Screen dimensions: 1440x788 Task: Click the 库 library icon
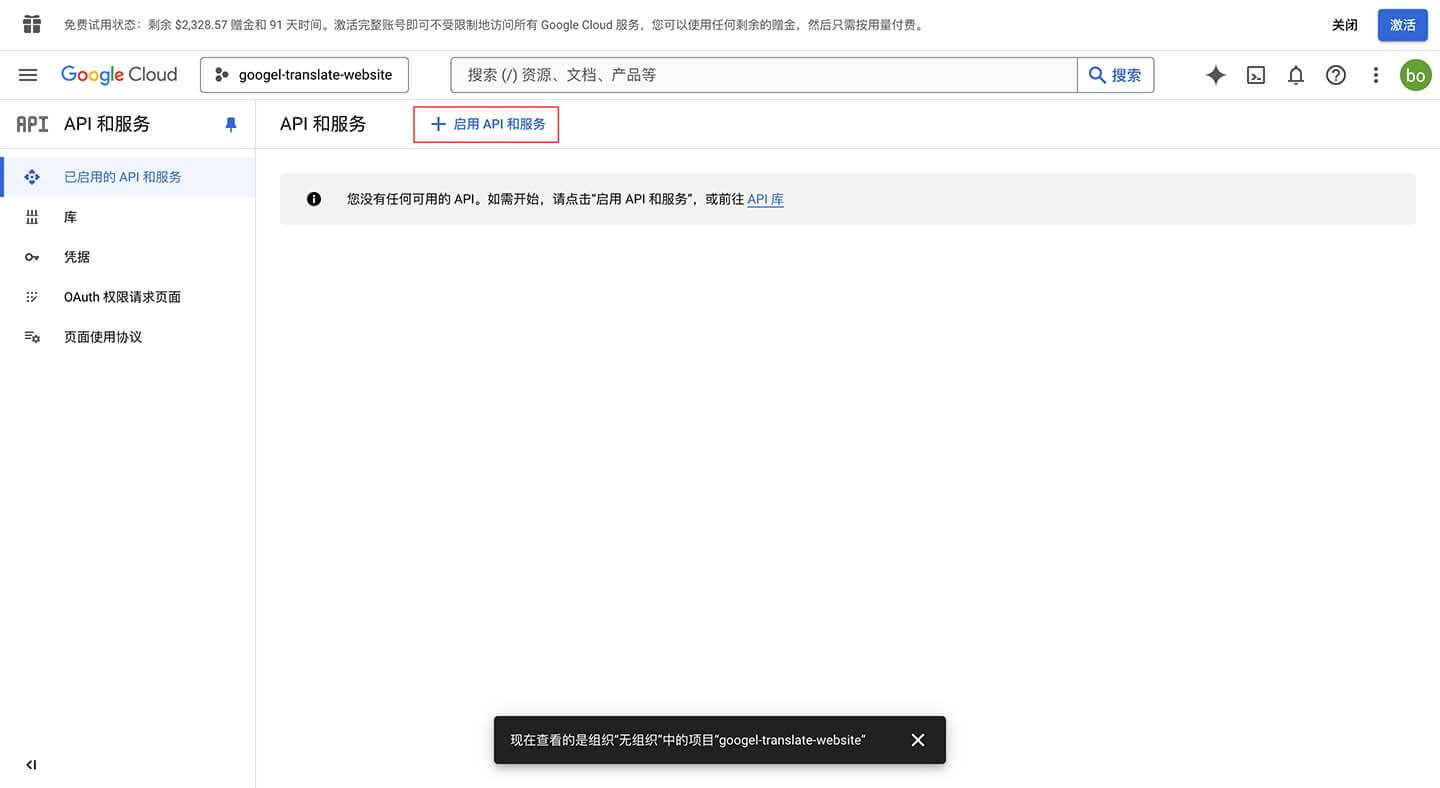tap(32, 217)
